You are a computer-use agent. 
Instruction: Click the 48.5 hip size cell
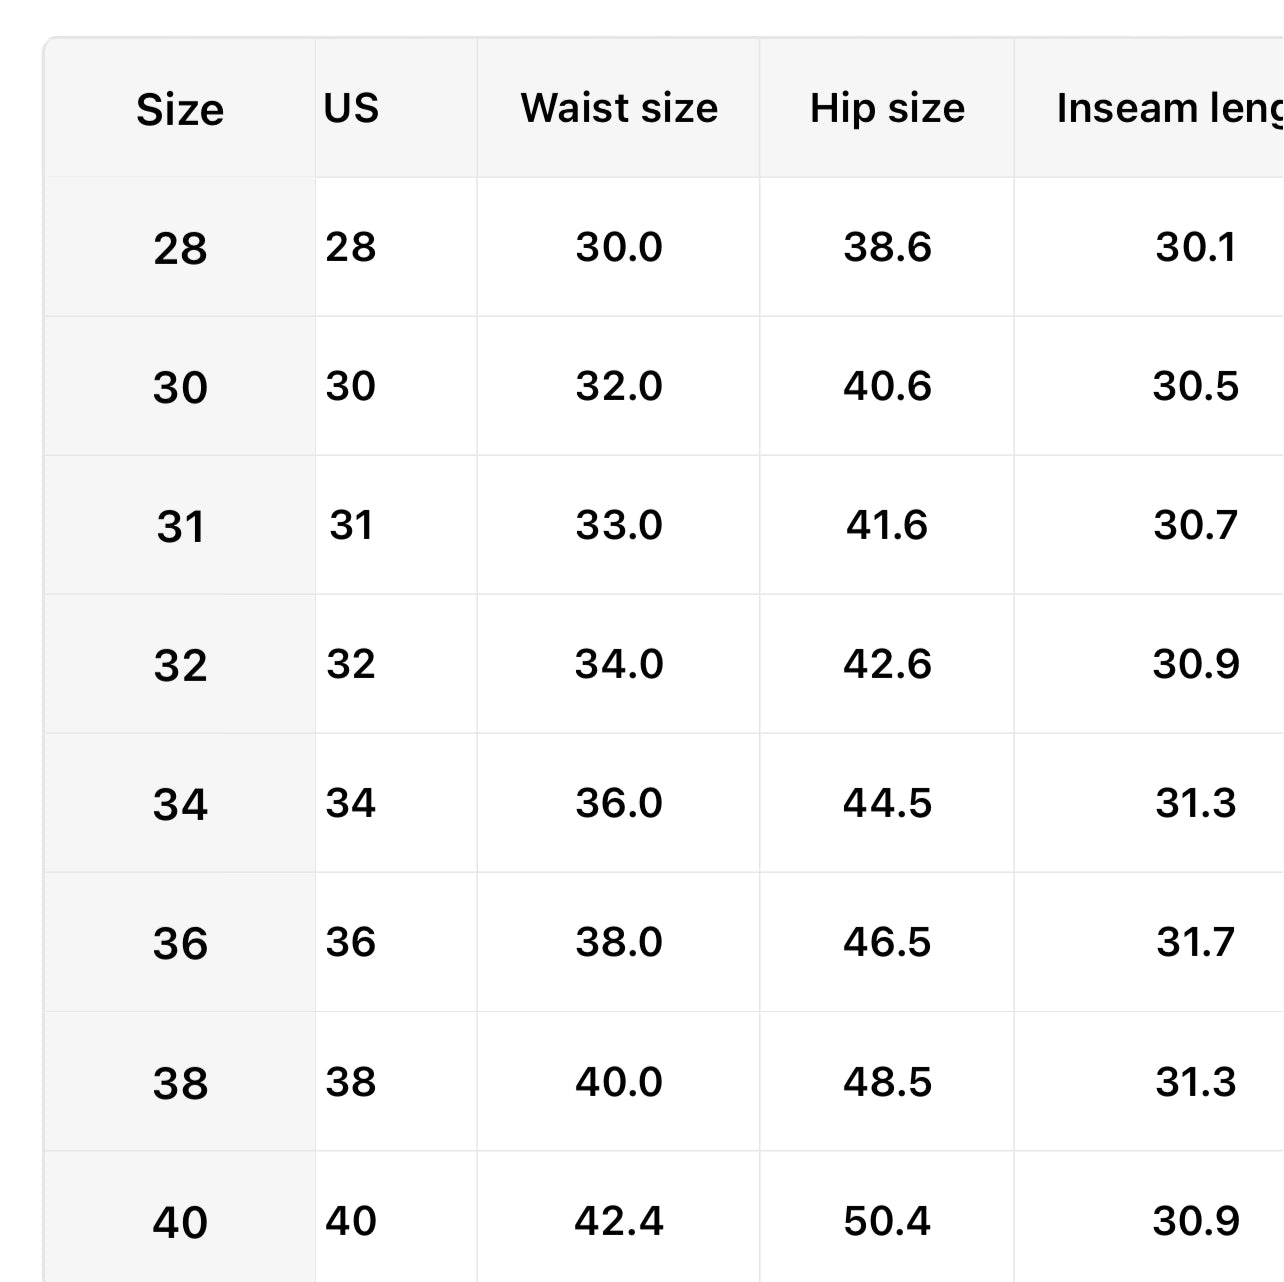[887, 1082]
